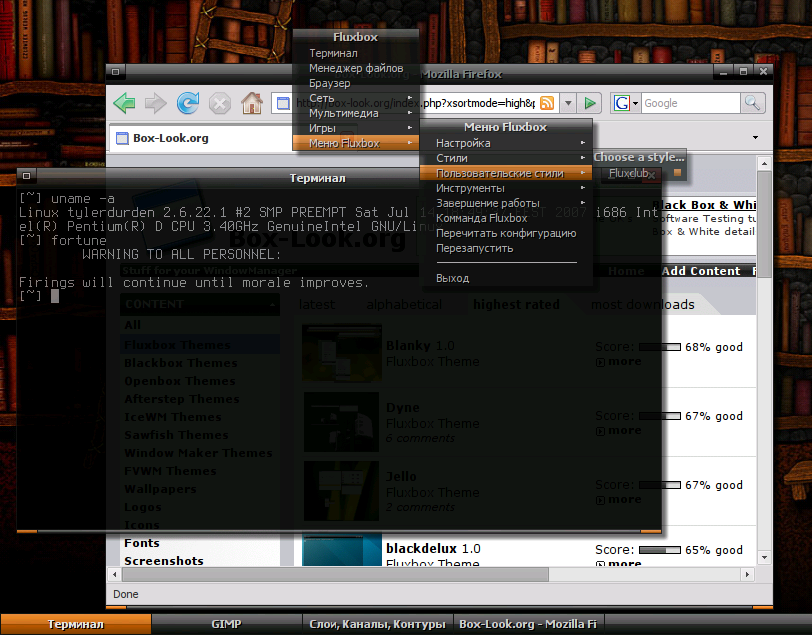Open the Screenshots category link
The width and height of the screenshot is (812, 635).
click(164, 561)
